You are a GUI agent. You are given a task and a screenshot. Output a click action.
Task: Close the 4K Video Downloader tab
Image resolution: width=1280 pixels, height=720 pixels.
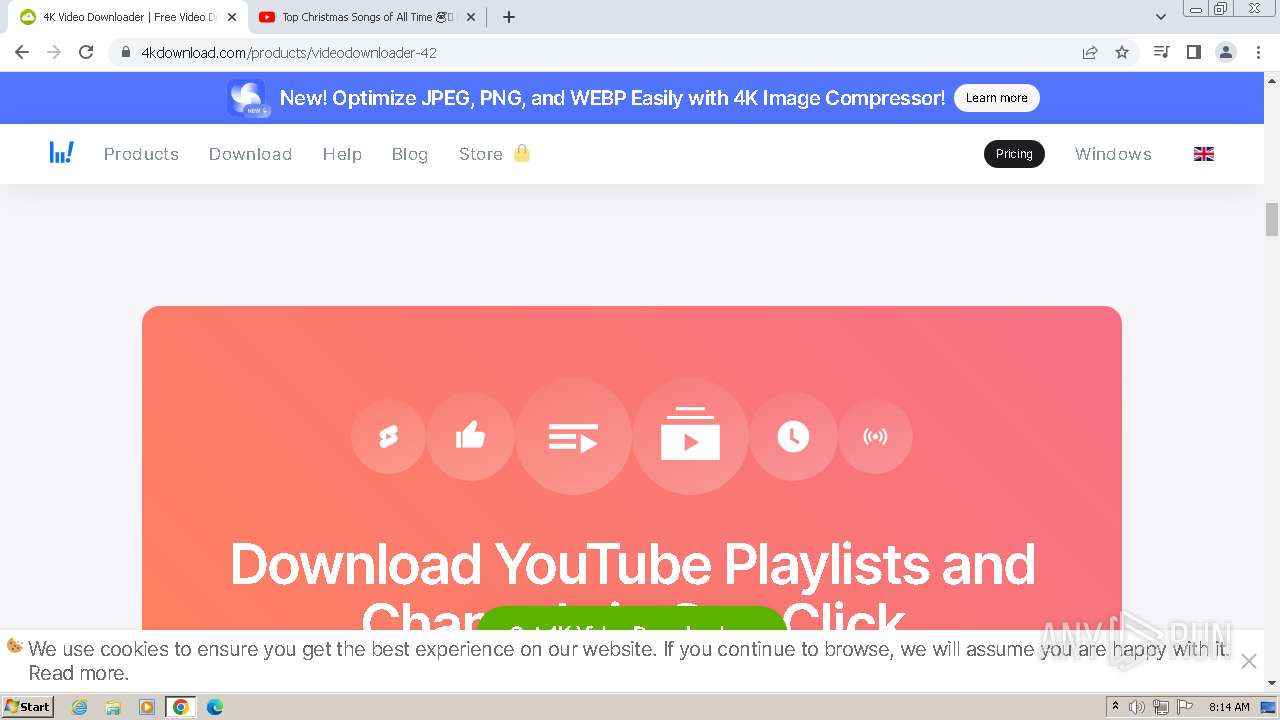(x=232, y=17)
